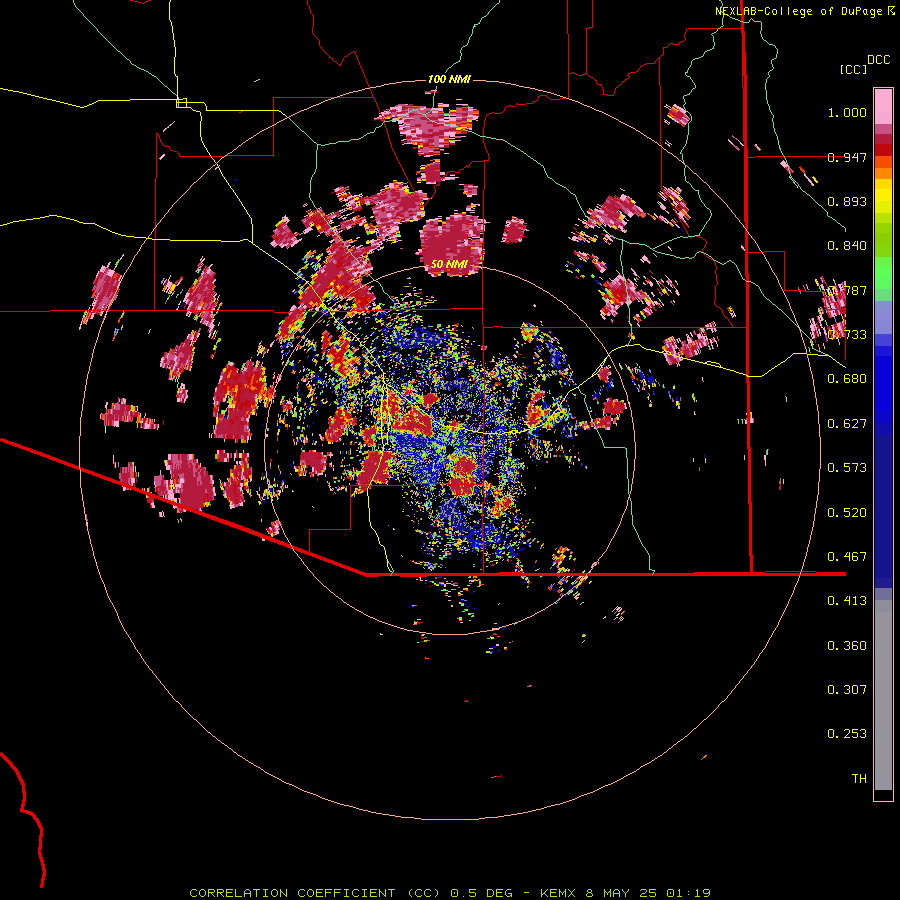Click the CORRELATION COEFFICIENT caption words
The width and height of the screenshot is (900, 900).
pyautogui.click(x=292, y=893)
